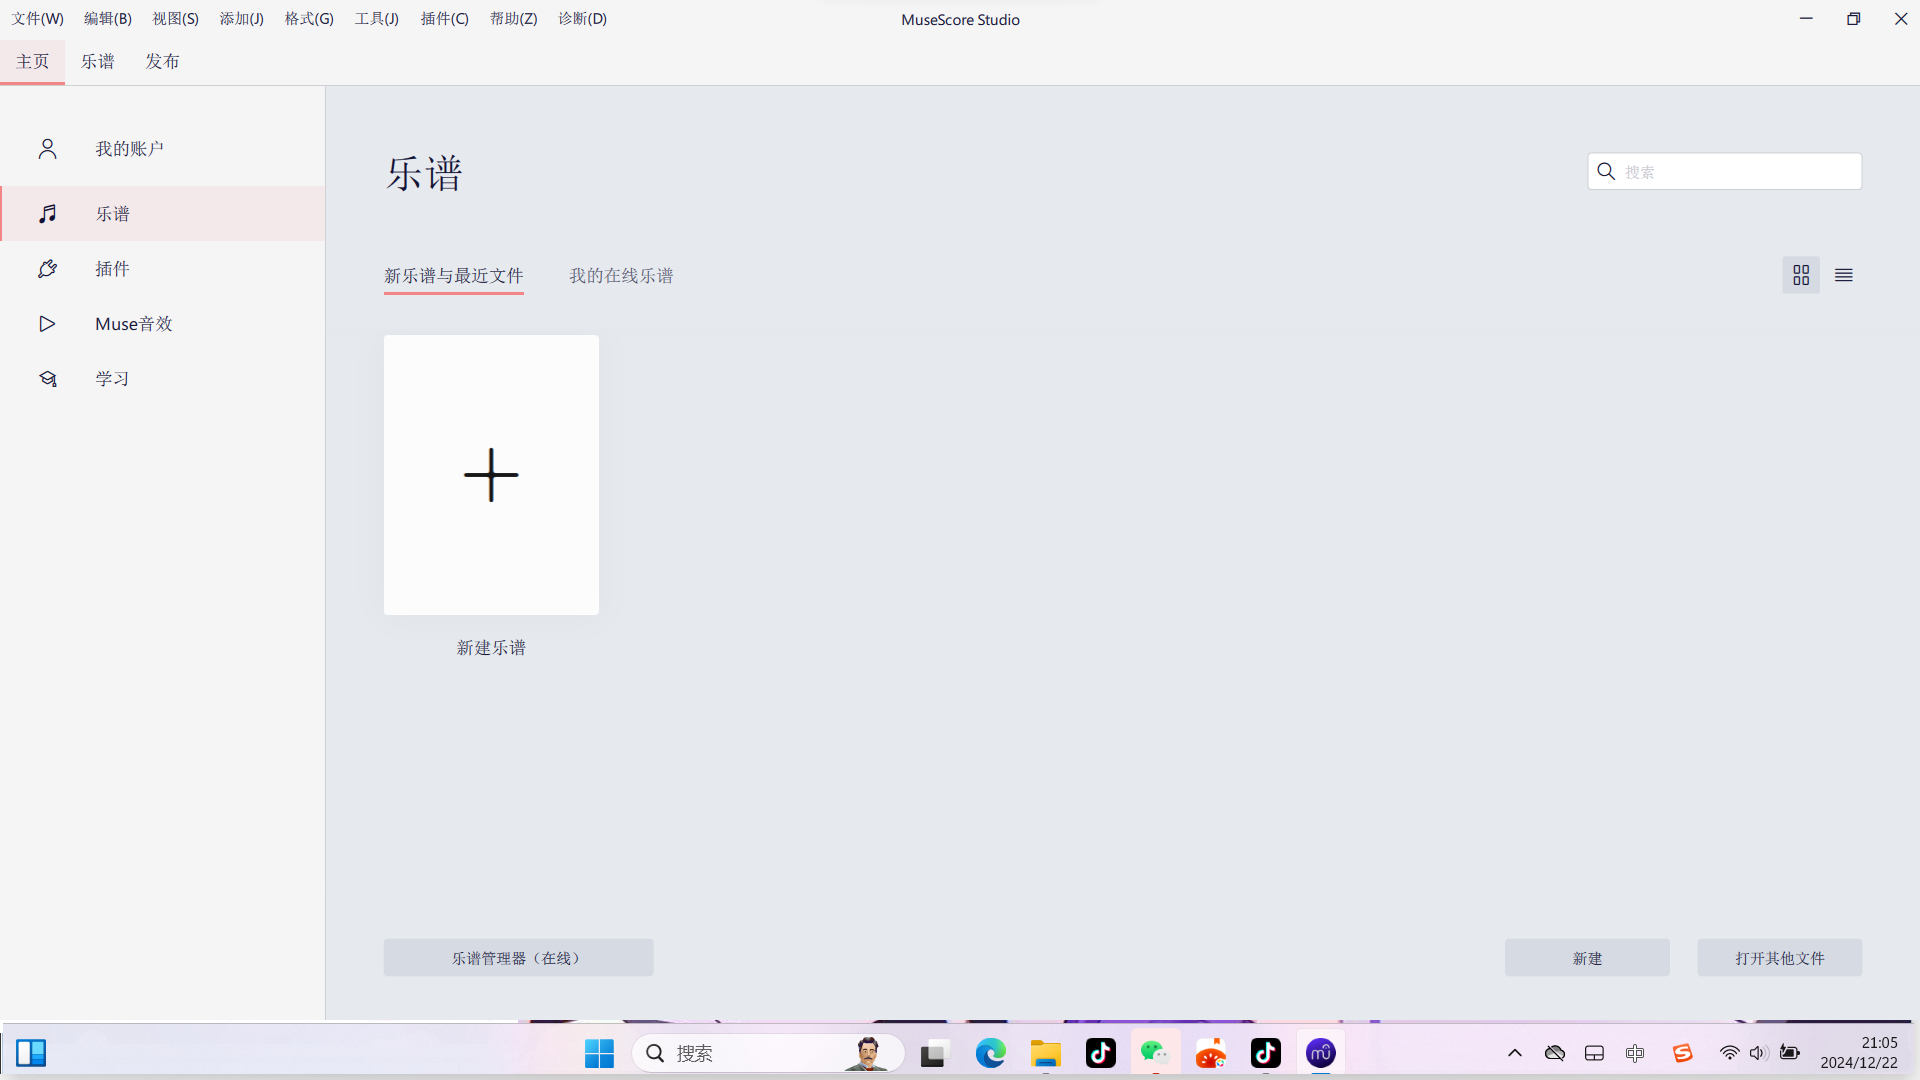Image resolution: width=1920 pixels, height=1080 pixels.
Task: Open Sogou input method tray icon
Action: click(1683, 1053)
